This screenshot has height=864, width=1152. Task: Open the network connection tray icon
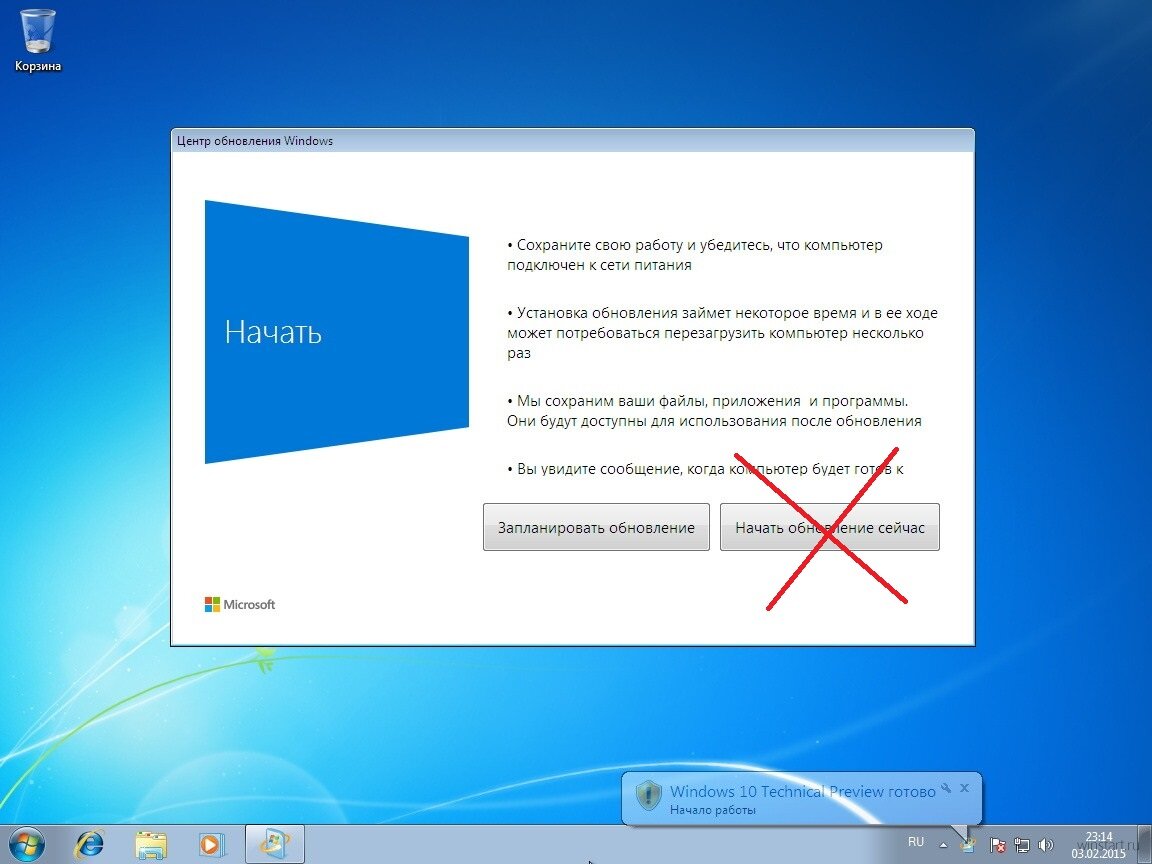point(1022,845)
